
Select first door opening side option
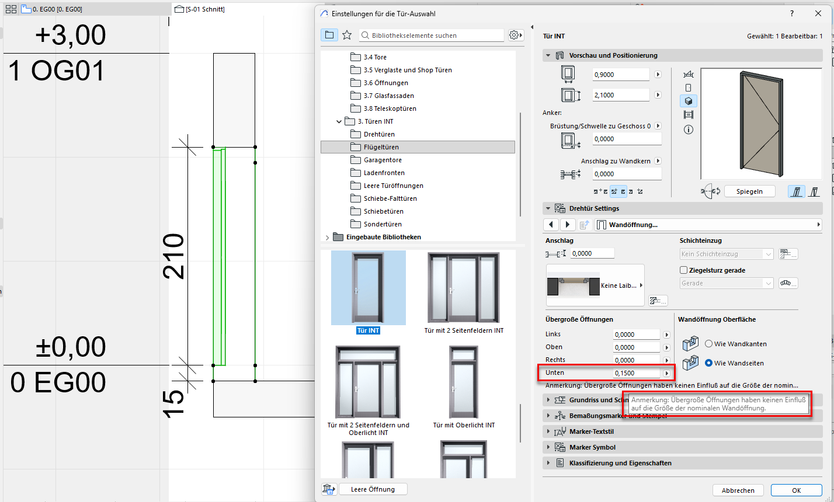coord(796,191)
